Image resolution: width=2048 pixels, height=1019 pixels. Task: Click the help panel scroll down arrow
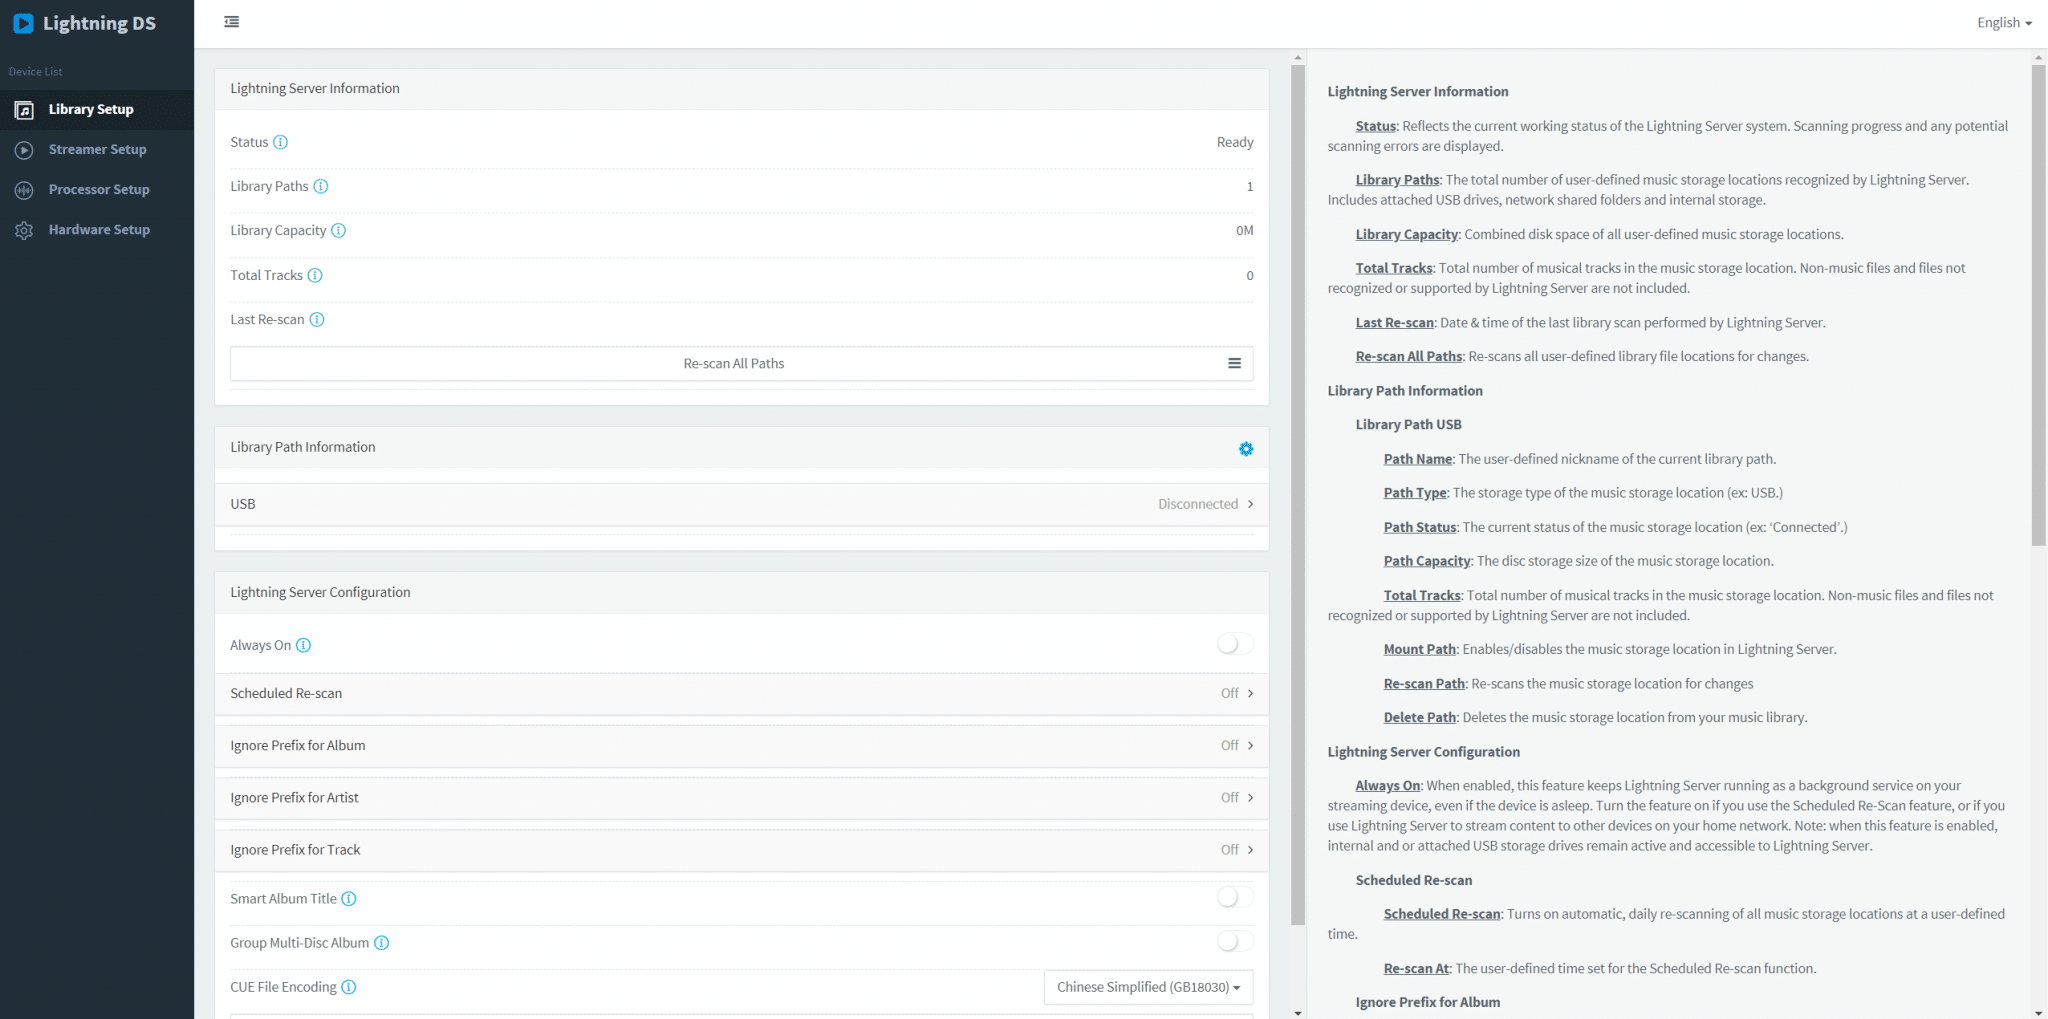pos(2039,1012)
